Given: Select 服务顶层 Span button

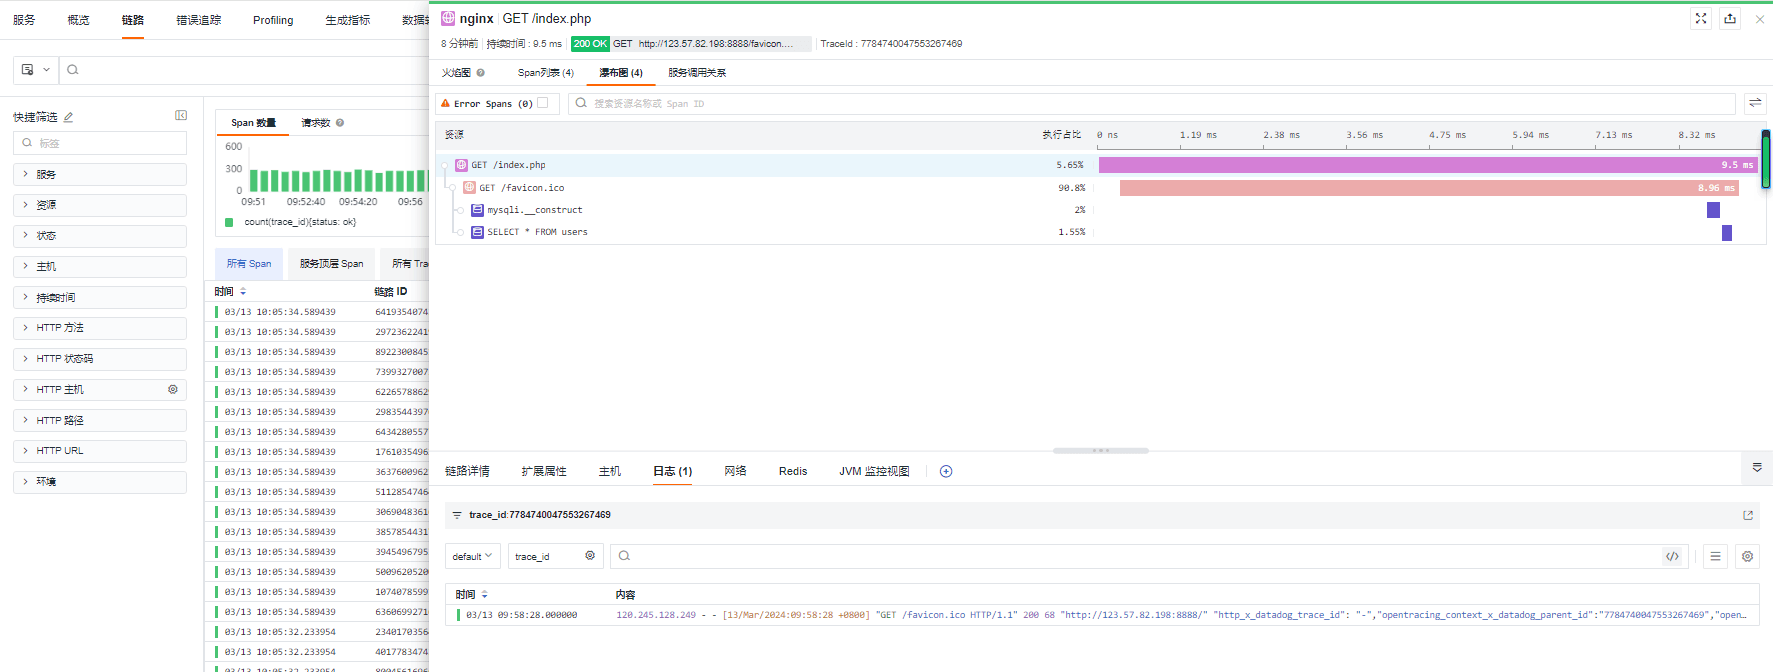Looking at the screenshot, I should coord(332,264).
